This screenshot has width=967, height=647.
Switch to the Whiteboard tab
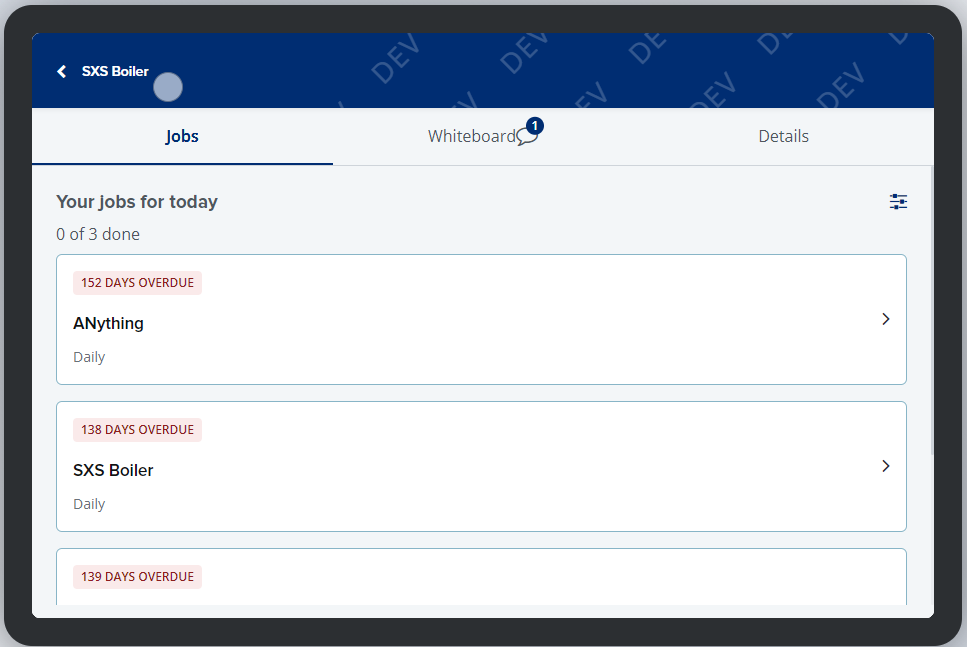483,136
